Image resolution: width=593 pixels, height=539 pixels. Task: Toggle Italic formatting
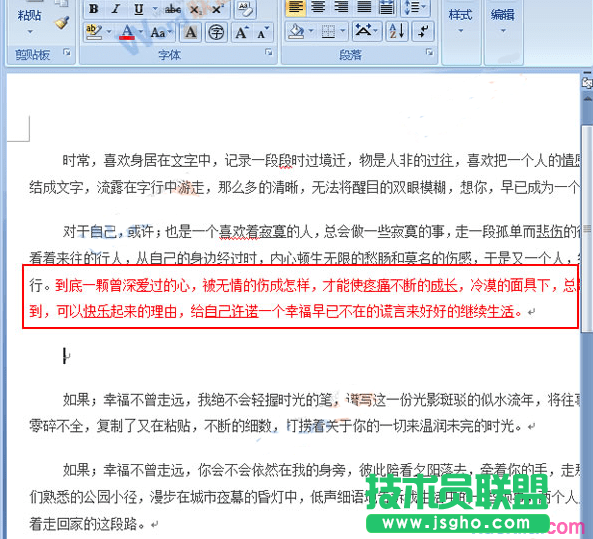click(116, 9)
